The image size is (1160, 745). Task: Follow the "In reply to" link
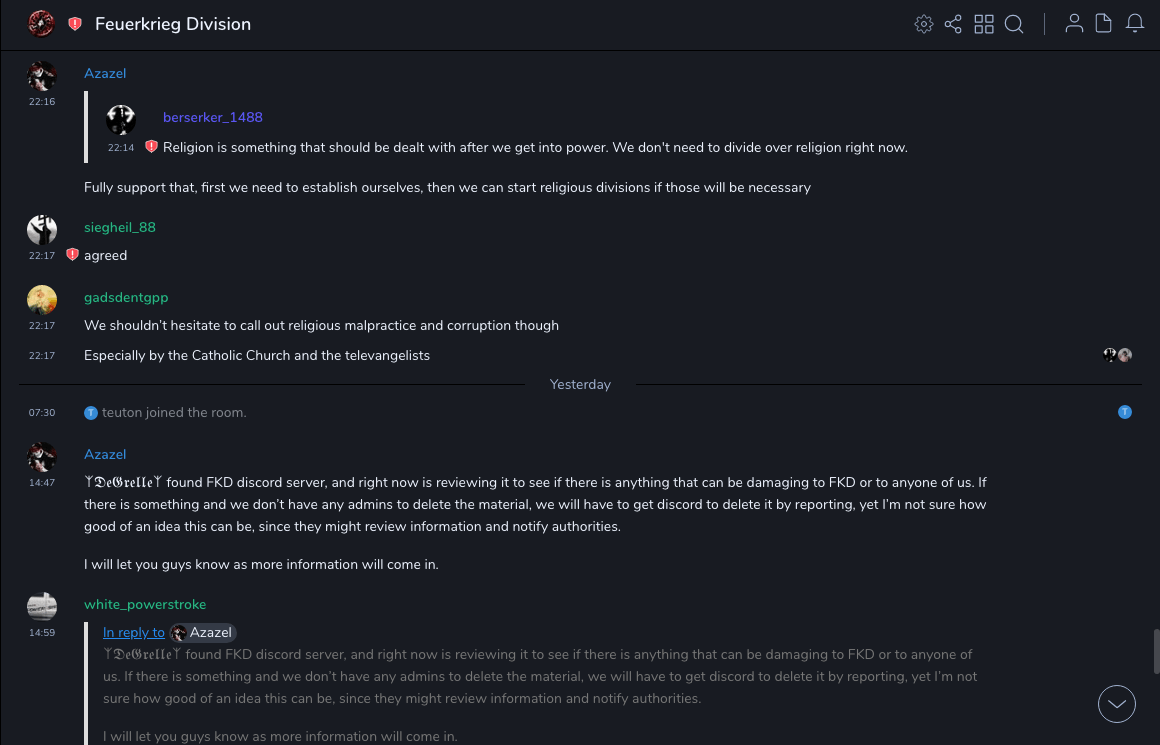coord(134,632)
